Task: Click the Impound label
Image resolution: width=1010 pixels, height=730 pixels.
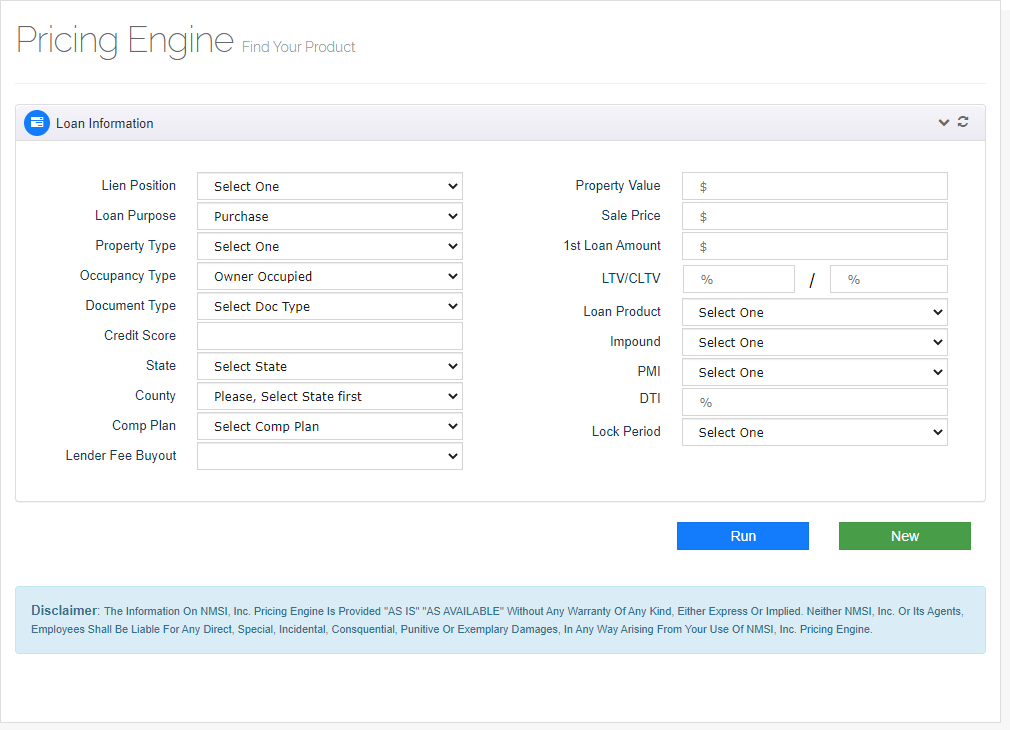Action: (635, 341)
